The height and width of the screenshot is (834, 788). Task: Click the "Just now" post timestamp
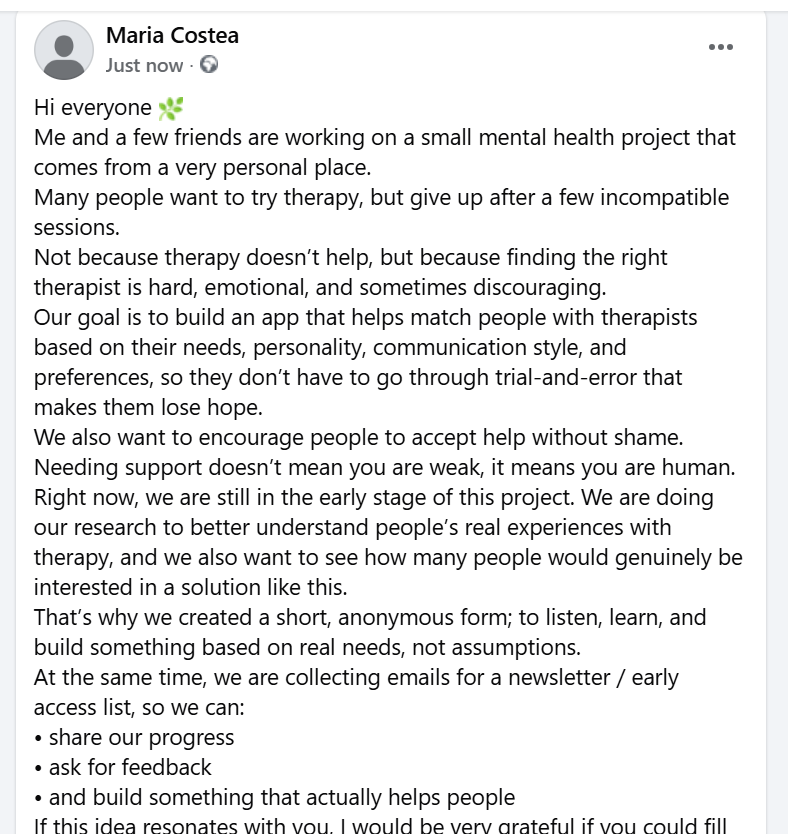[144, 66]
